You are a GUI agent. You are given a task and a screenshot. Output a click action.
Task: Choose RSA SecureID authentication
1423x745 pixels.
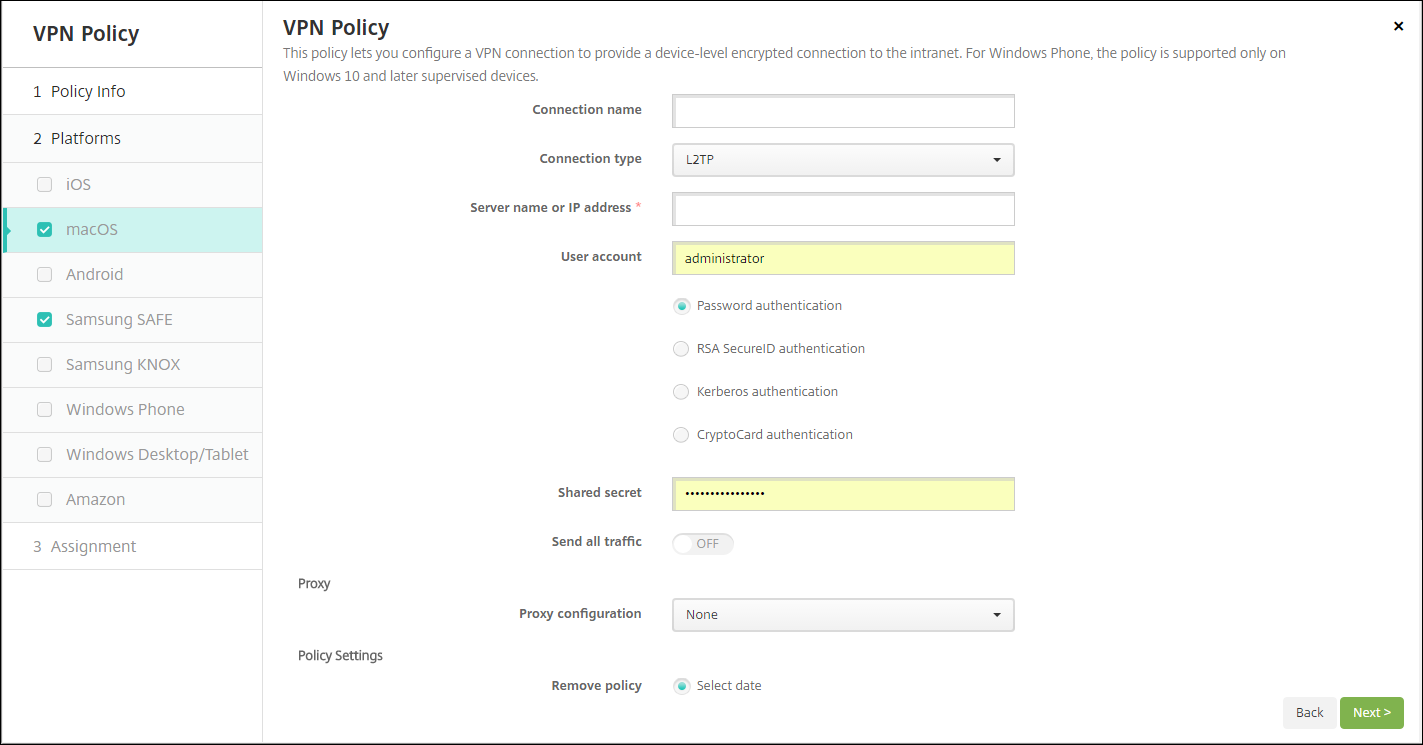tap(681, 349)
